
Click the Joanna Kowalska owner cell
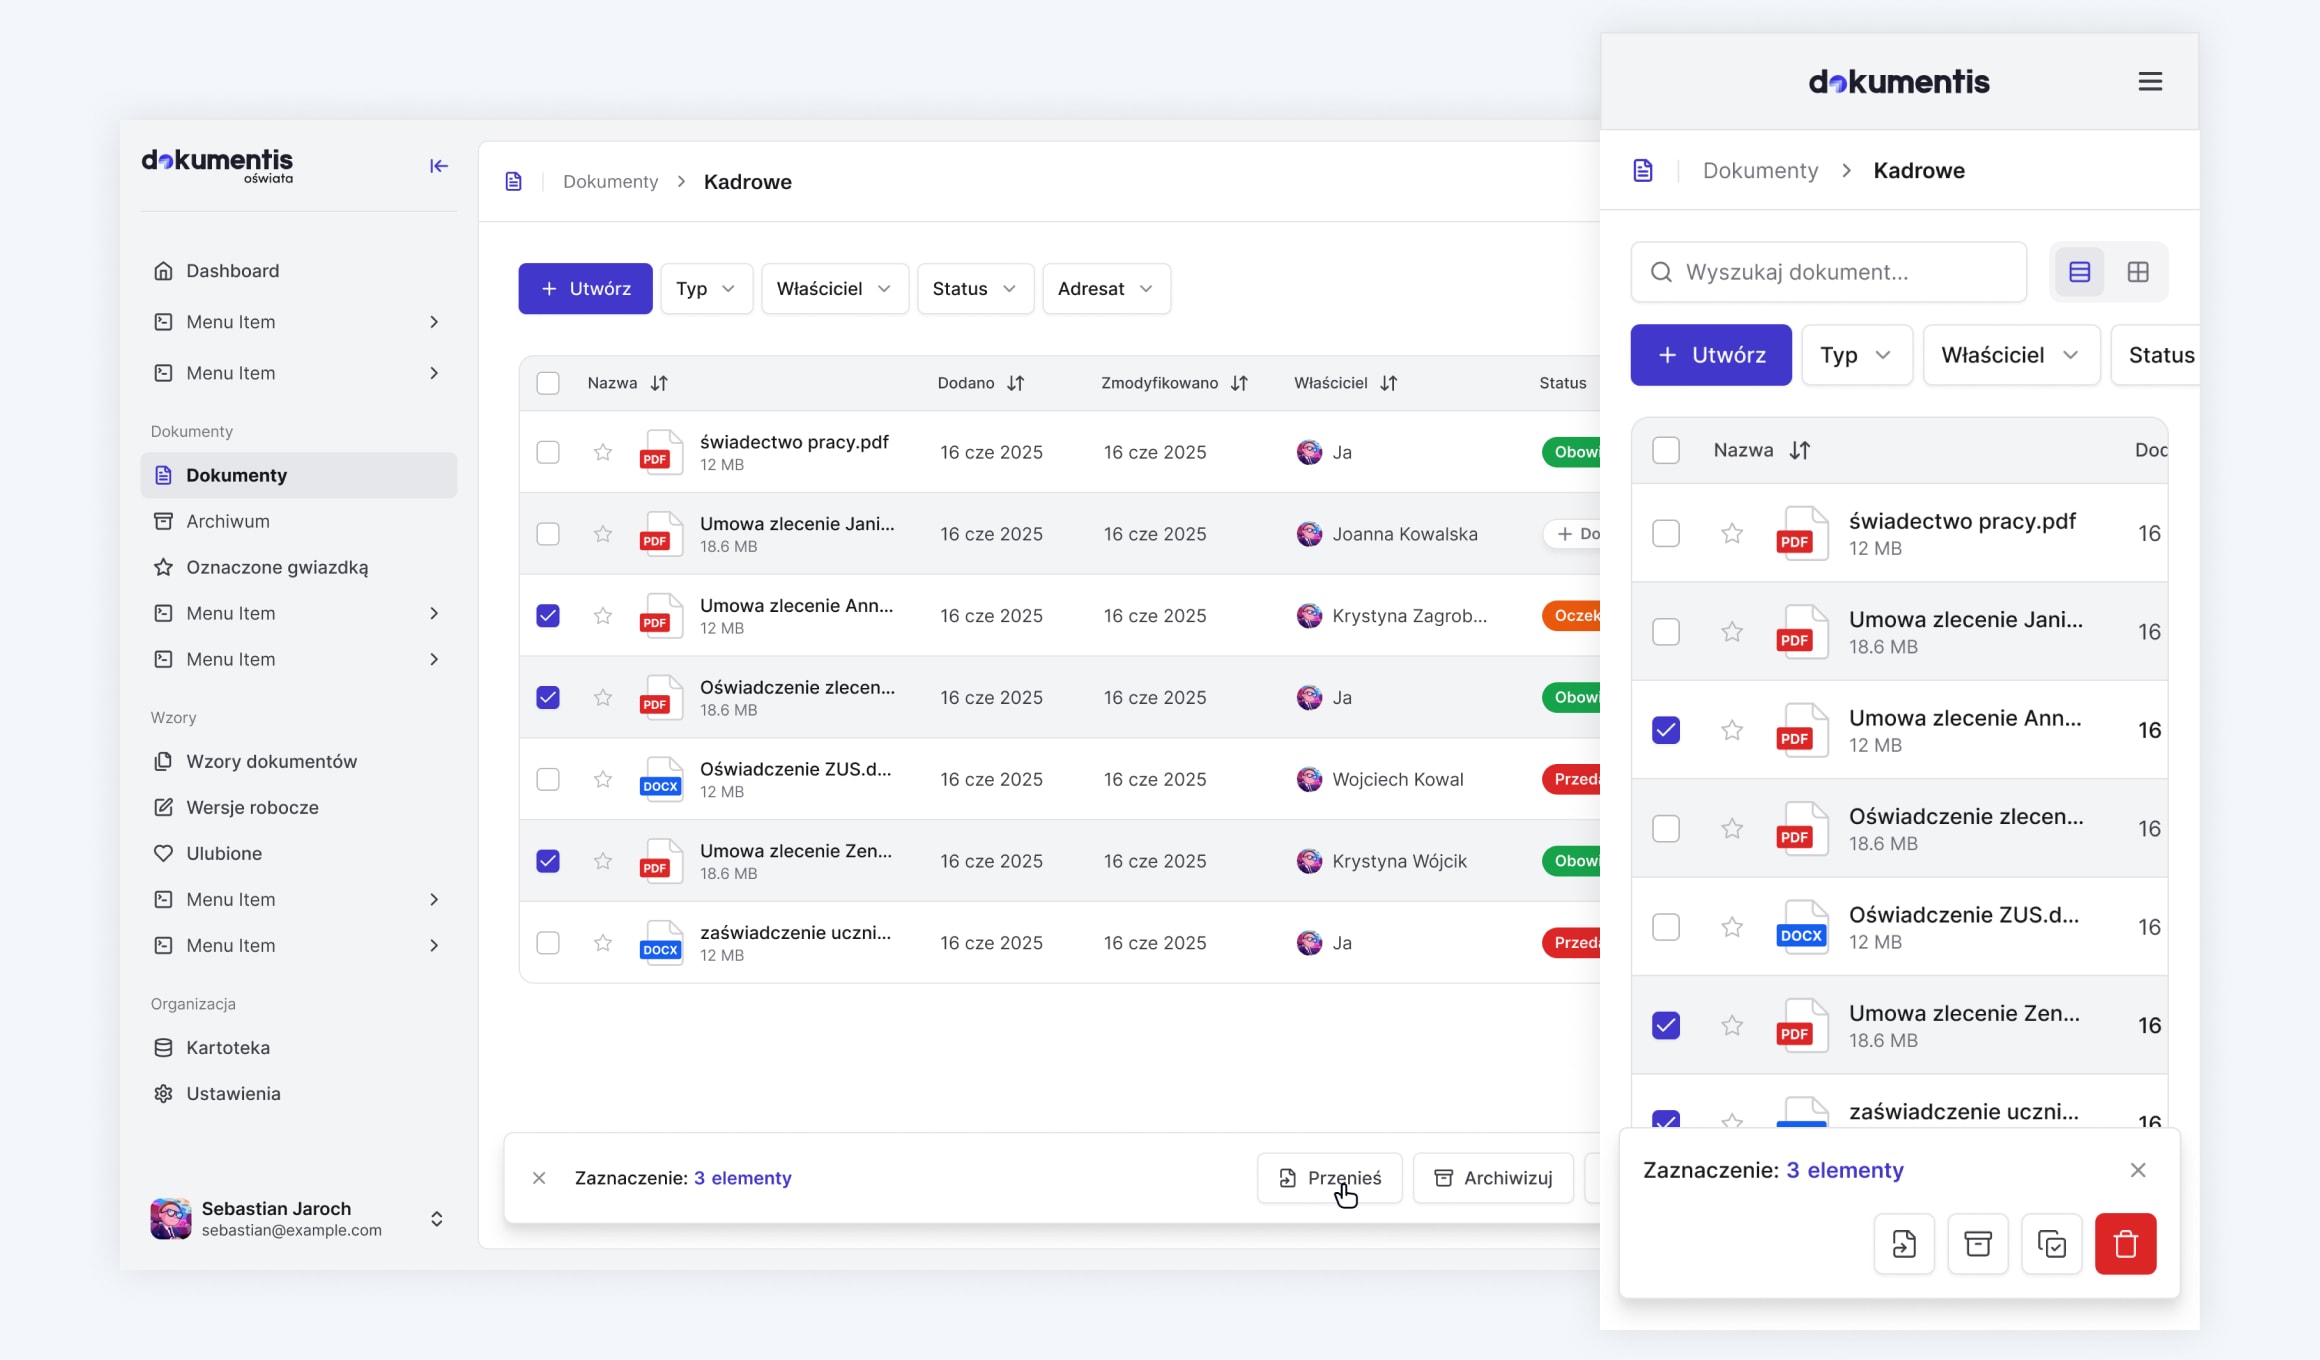[1387, 534]
